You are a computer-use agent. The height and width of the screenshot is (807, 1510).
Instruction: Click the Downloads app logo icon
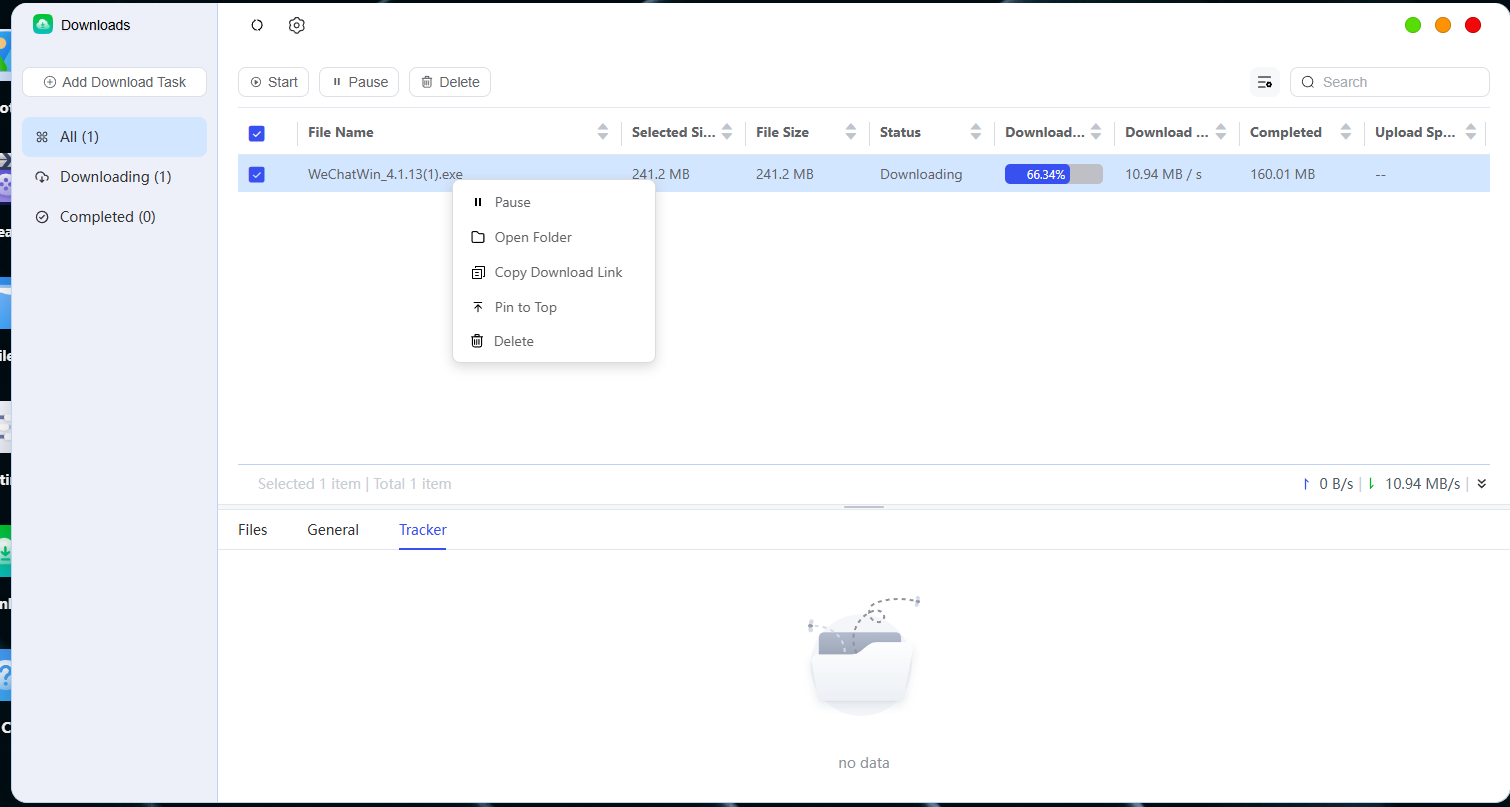point(43,25)
